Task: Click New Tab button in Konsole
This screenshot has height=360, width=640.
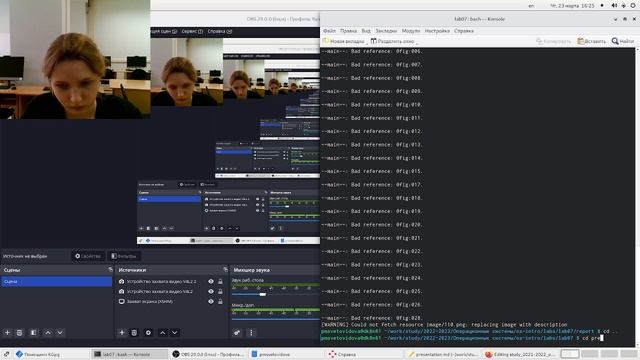Action: click(x=344, y=41)
